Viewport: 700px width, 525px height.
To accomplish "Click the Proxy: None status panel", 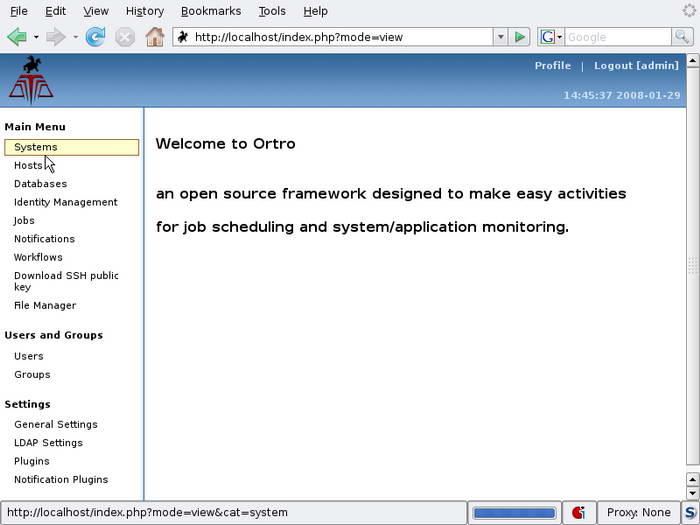I will 638,512.
